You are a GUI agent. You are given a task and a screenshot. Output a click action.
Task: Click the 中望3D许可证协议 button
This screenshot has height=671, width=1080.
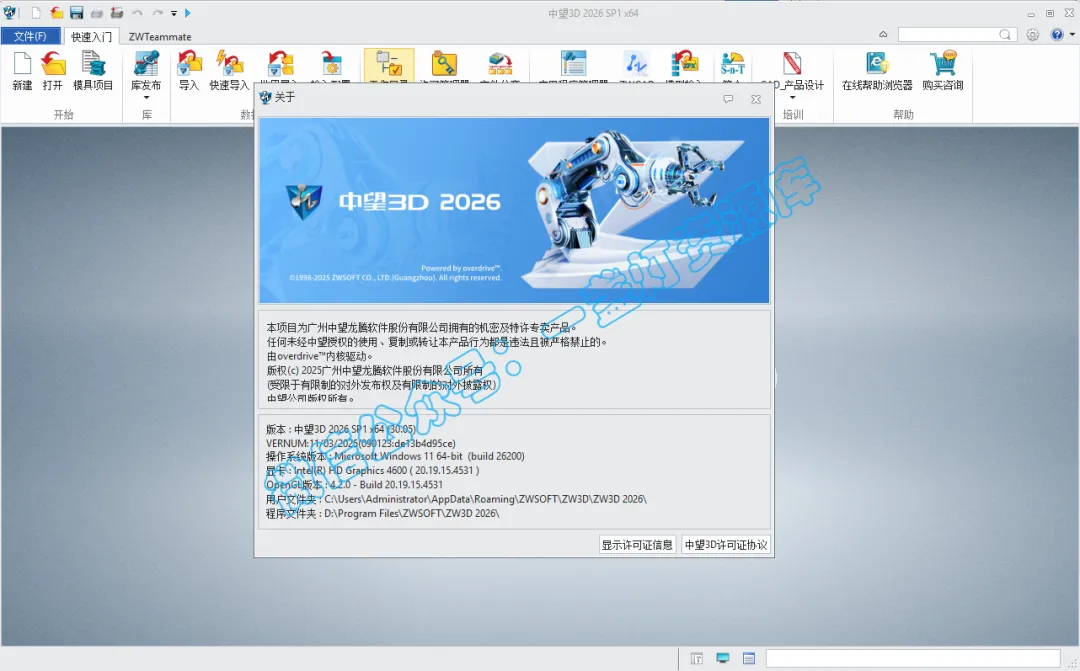point(726,545)
